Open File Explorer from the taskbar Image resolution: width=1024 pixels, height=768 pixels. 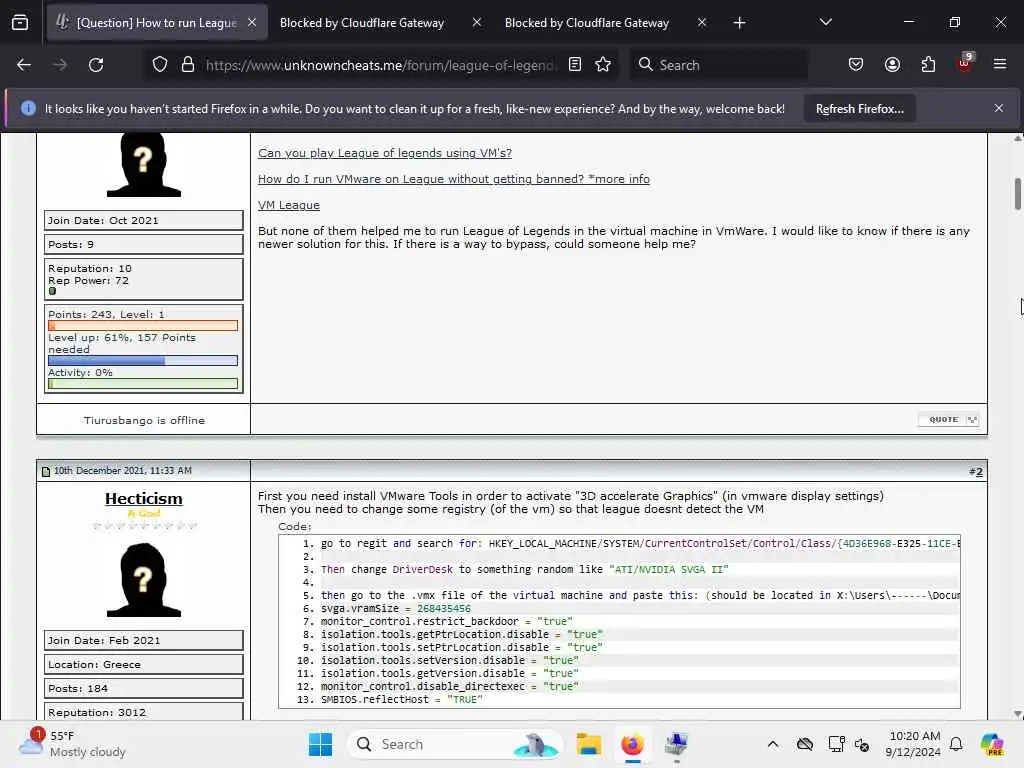[x=588, y=744]
